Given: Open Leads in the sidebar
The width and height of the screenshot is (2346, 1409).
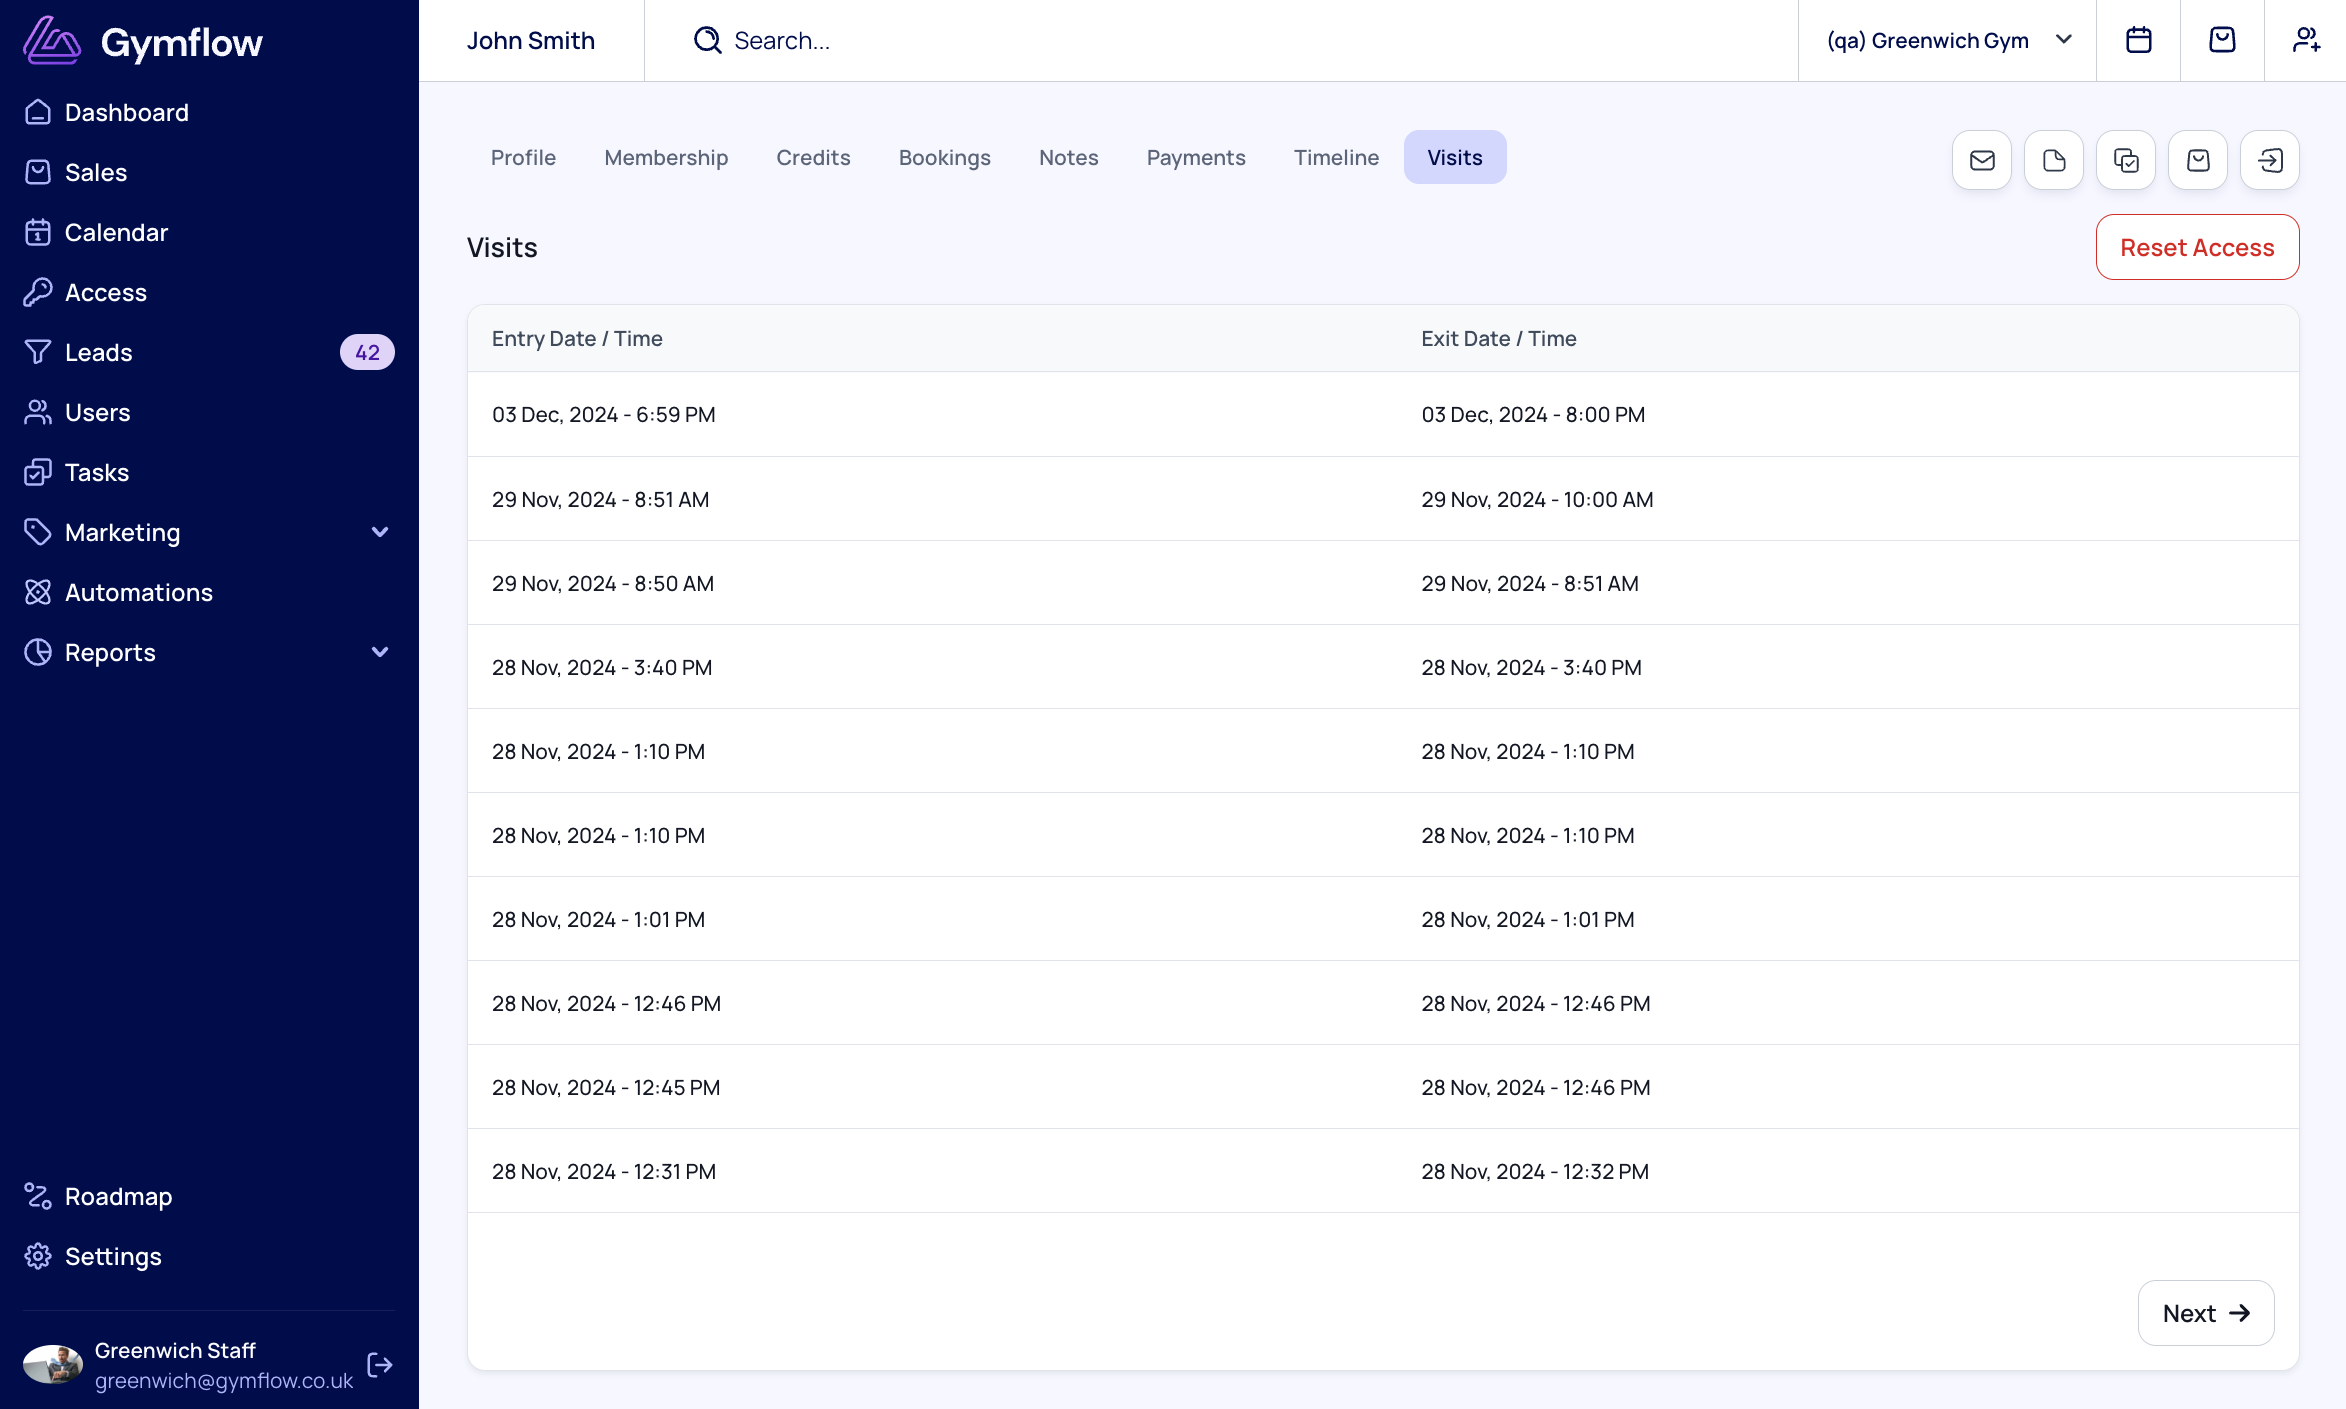Looking at the screenshot, I should click(x=98, y=352).
